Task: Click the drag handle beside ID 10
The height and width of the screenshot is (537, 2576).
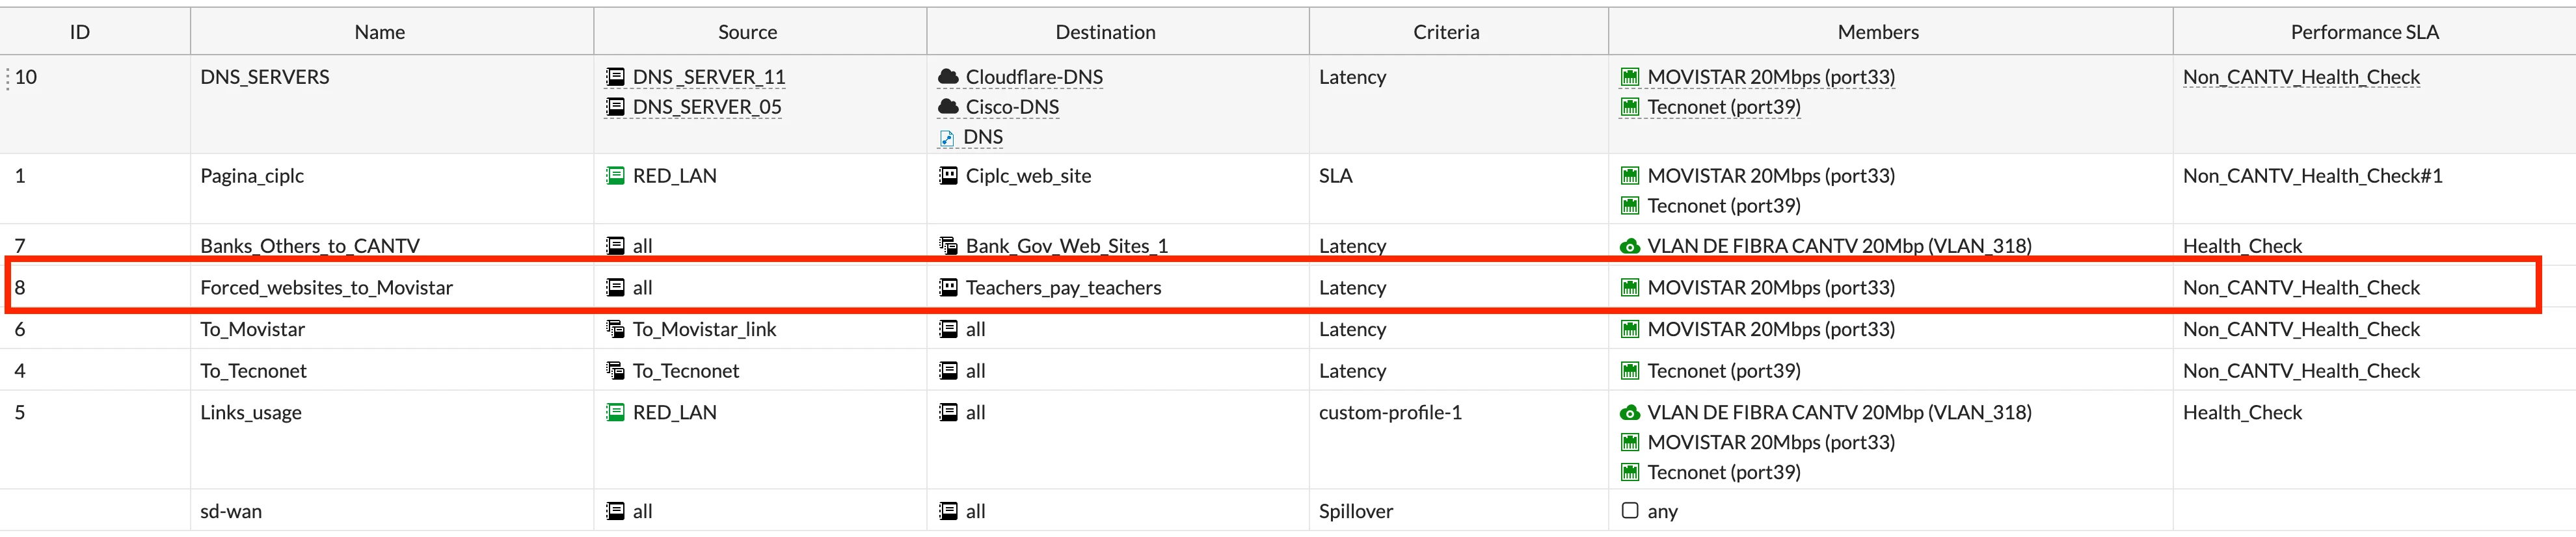Action: pyautogui.click(x=8, y=77)
